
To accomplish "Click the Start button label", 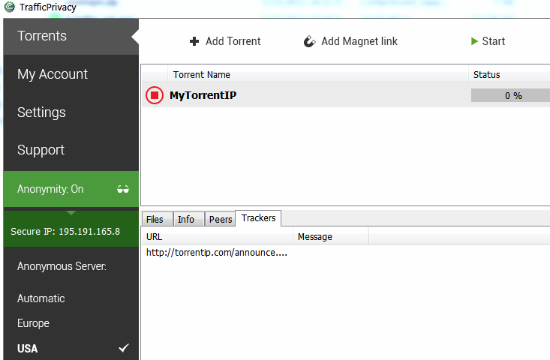I will (x=494, y=41).
